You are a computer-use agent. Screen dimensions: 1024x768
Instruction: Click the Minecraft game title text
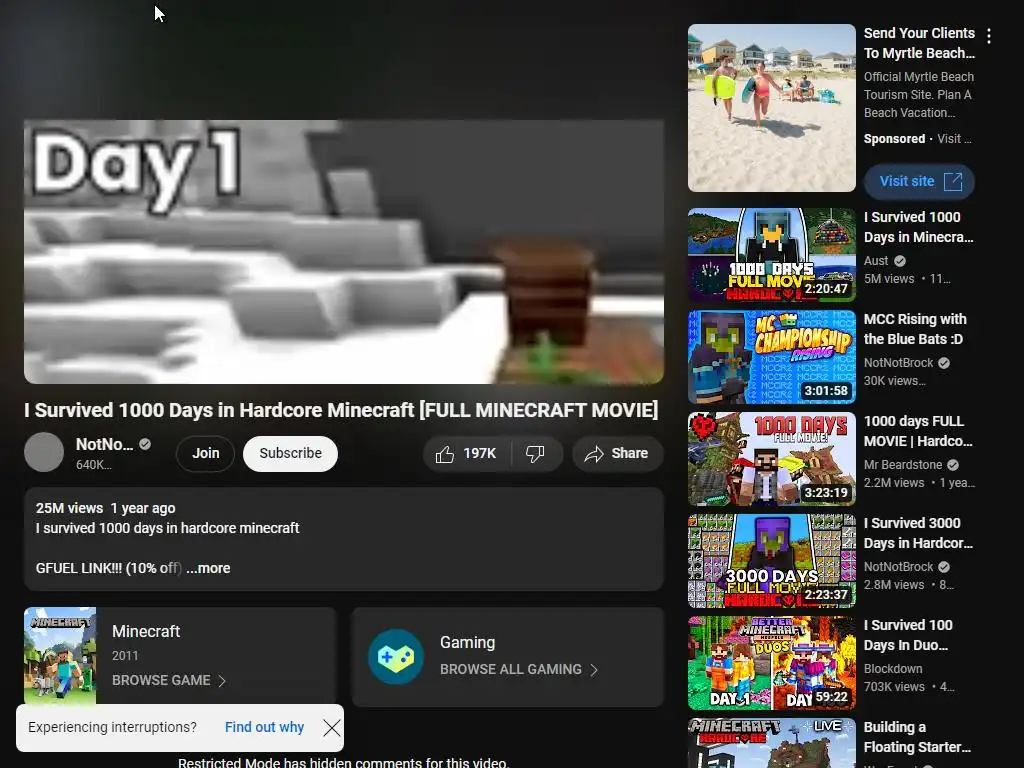(146, 632)
